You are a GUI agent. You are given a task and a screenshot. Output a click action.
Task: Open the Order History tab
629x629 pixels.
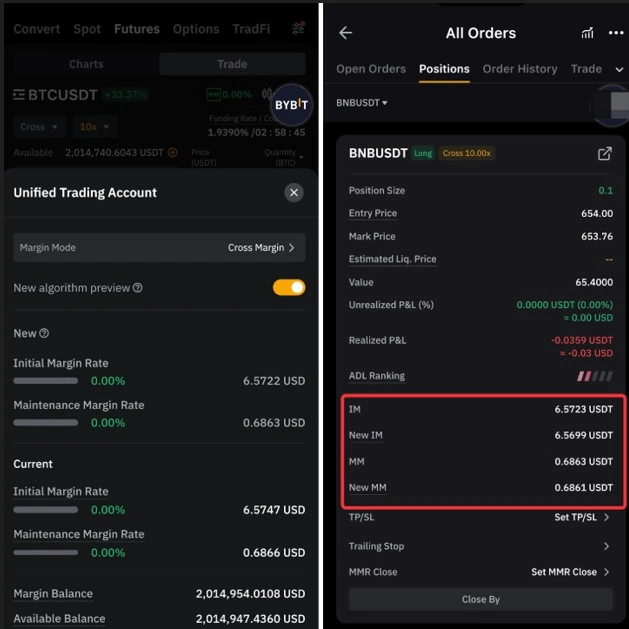point(520,69)
